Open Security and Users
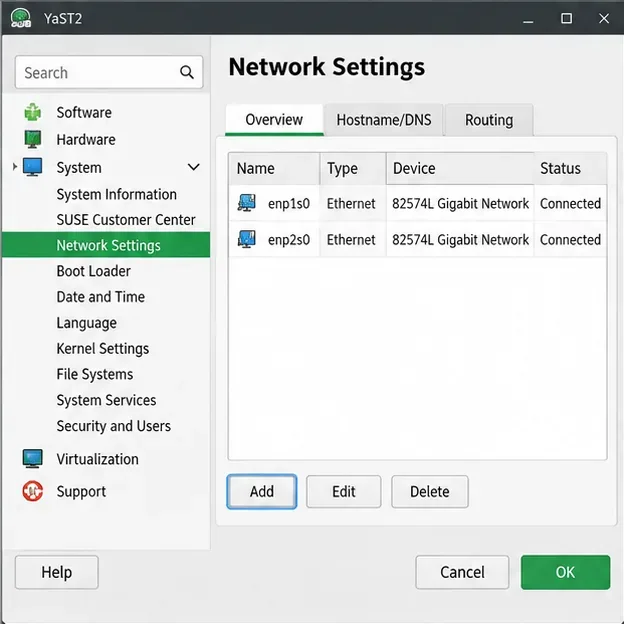The image size is (624, 624). [x=113, y=426]
